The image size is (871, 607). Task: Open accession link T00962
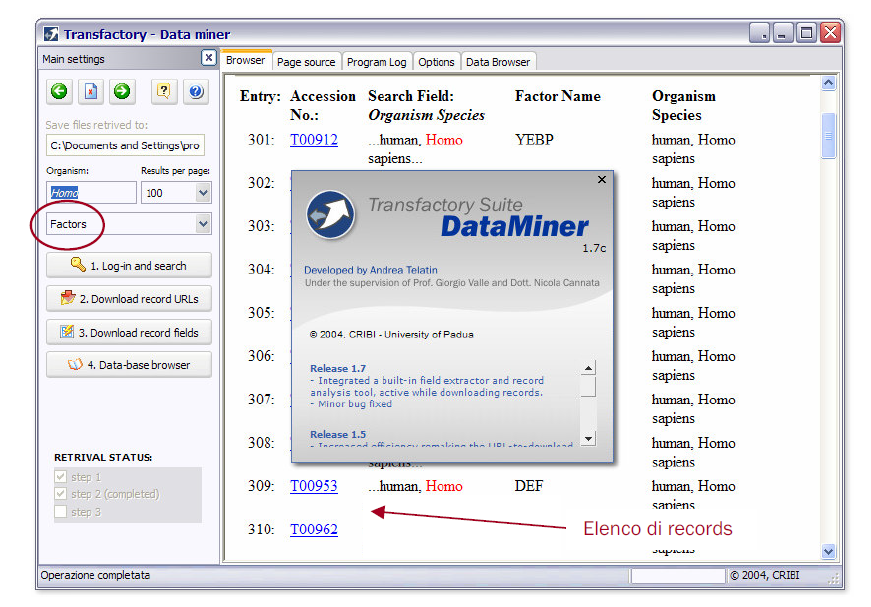pos(314,529)
